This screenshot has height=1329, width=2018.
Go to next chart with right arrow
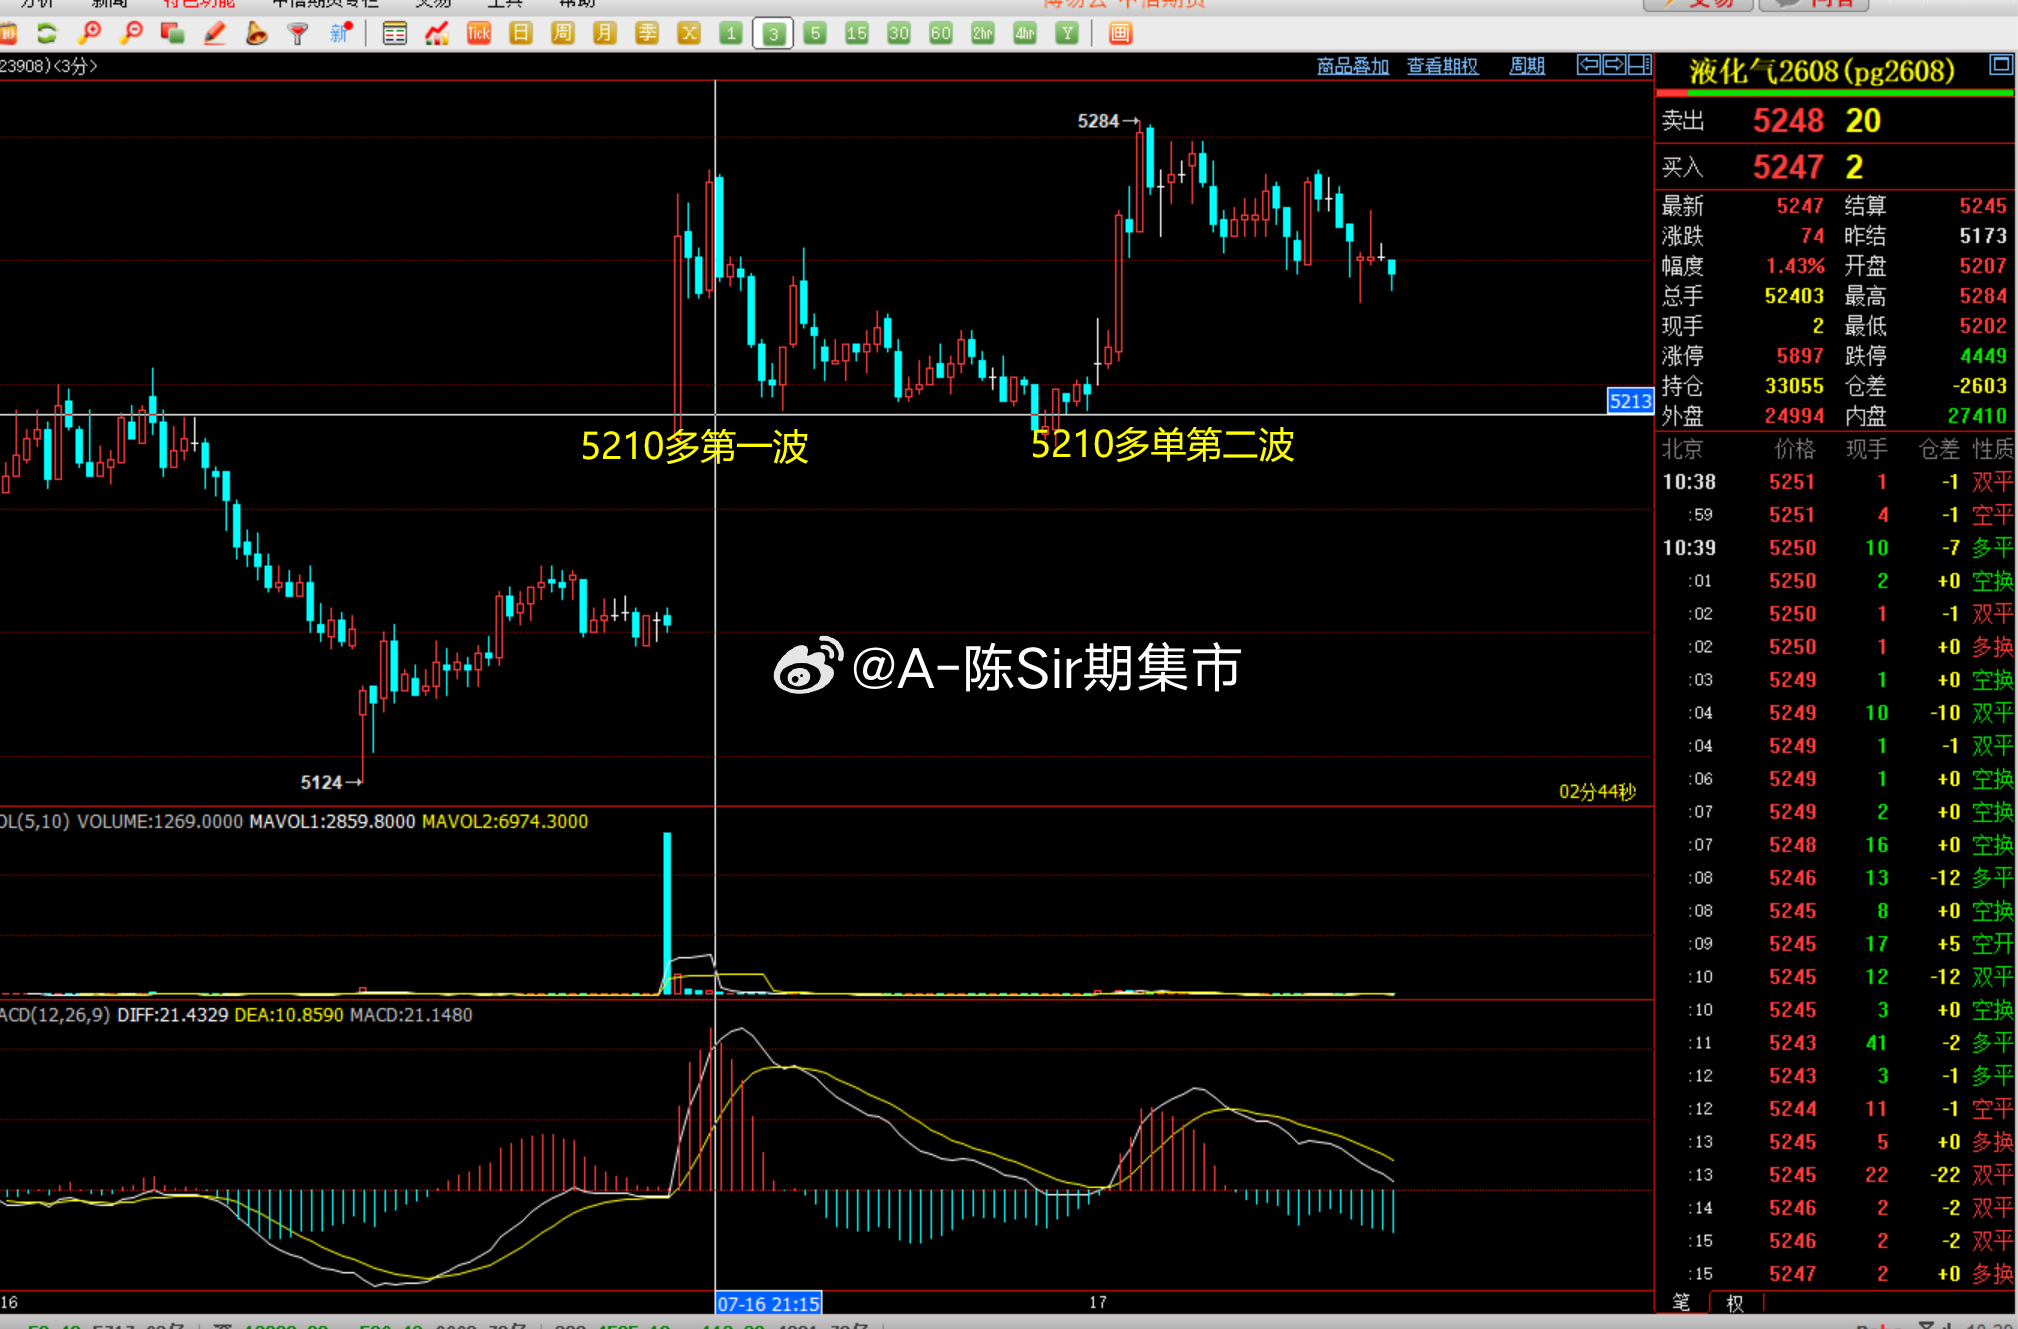coord(1613,65)
